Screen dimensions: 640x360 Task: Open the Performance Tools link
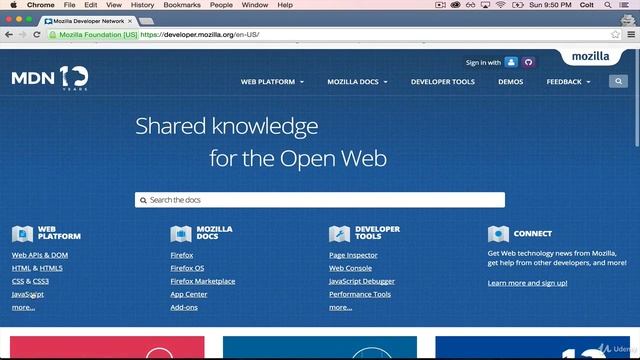pyautogui.click(x=360, y=294)
